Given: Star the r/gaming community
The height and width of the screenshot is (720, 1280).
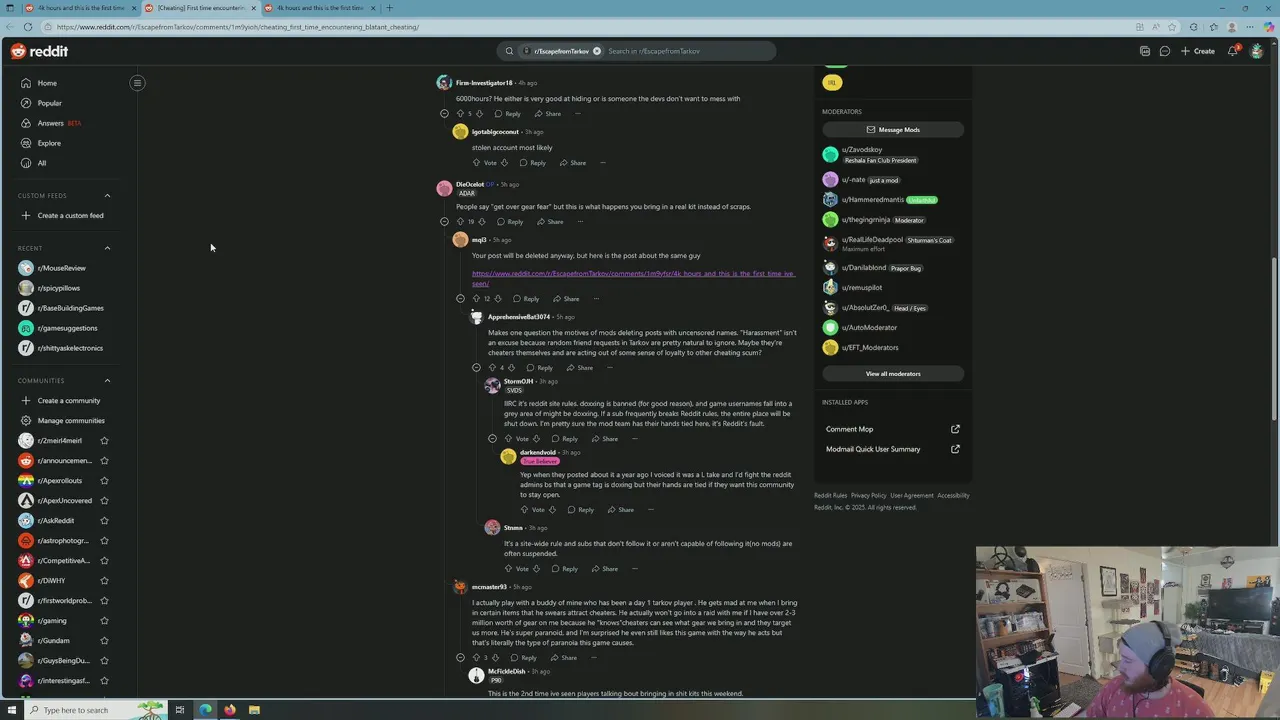Looking at the screenshot, I should (104, 621).
